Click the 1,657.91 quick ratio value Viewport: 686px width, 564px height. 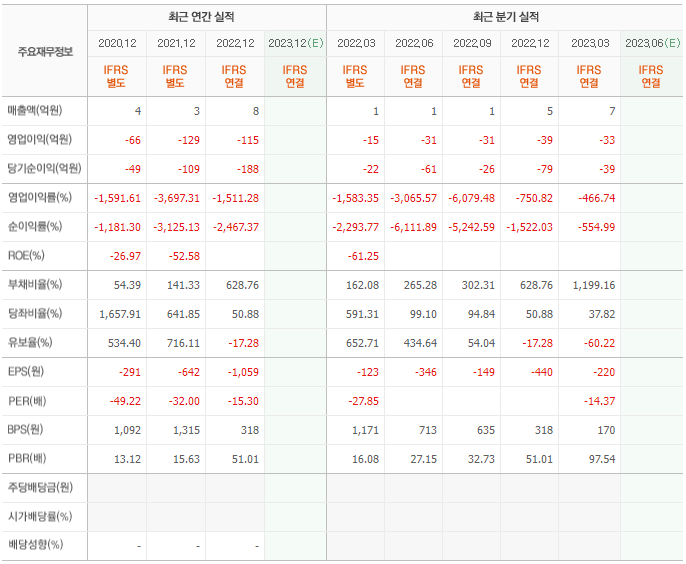tap(120, 314)
